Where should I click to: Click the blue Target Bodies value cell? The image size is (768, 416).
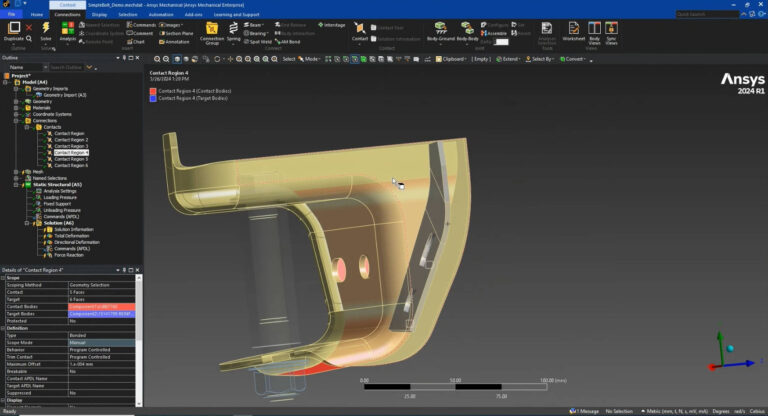pyautogui.click(x=101, y=314)
